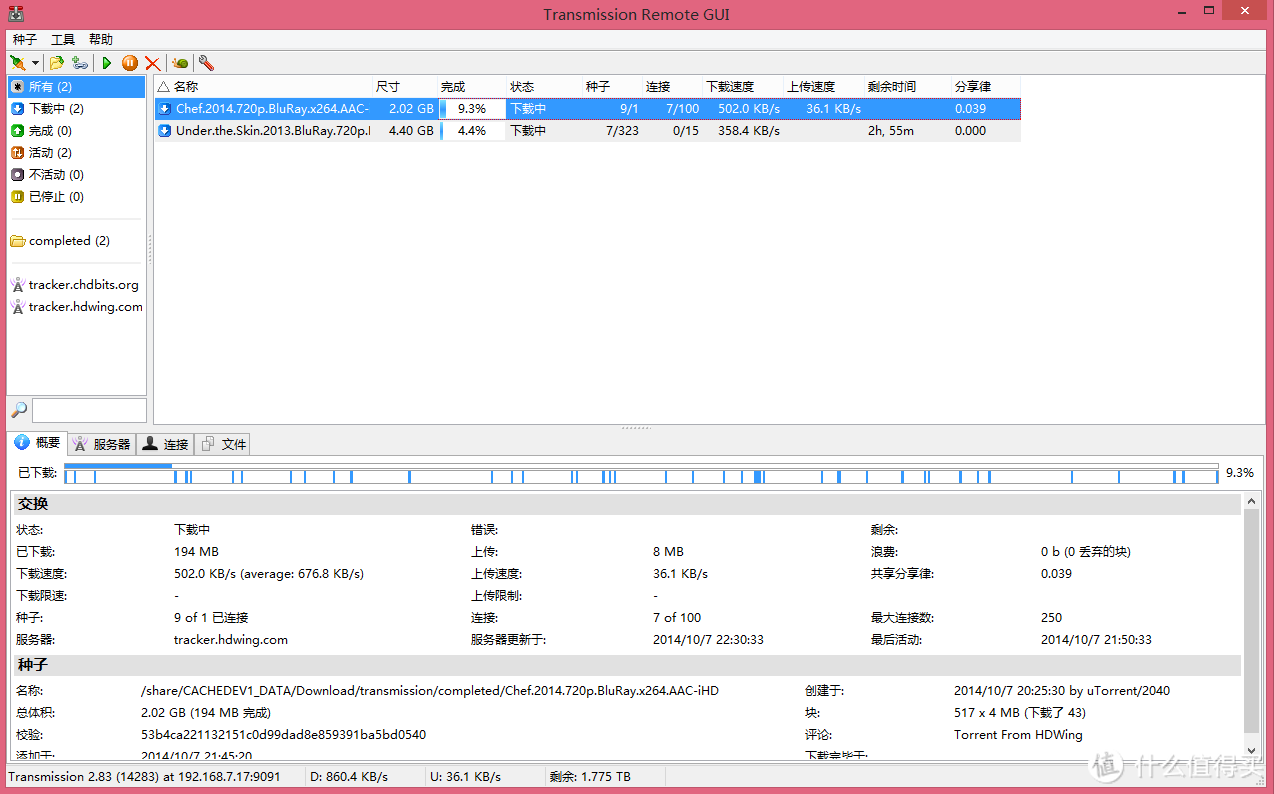This screenshot has width=1274, height=794.
Task: Open the 种子 menu
Action: pos(25,40)
